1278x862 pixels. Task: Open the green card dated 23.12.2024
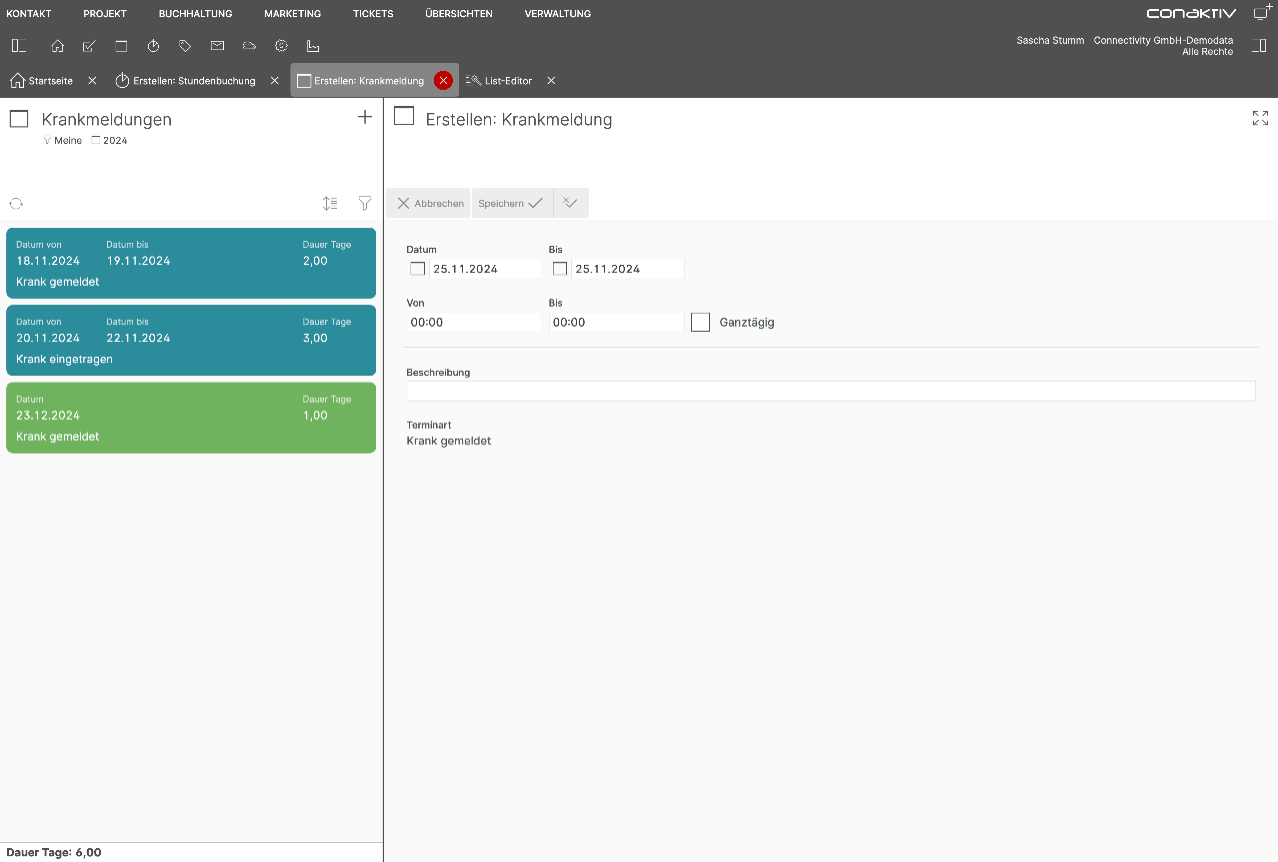click(x=191, y=417)
